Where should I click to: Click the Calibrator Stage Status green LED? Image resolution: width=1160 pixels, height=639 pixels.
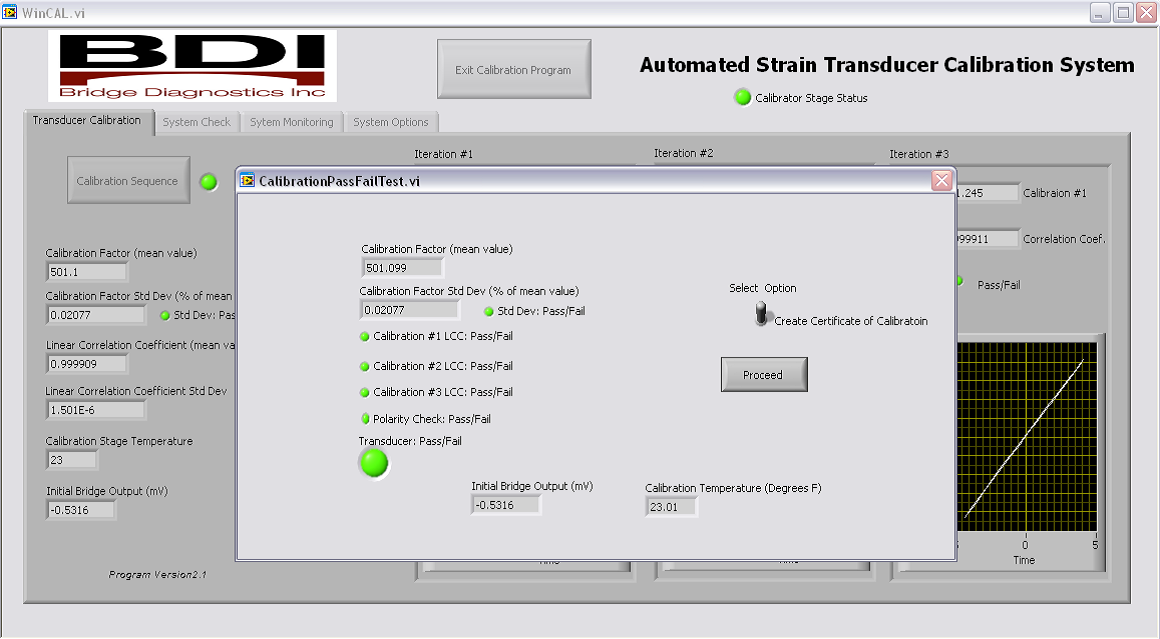coord(743,97)
